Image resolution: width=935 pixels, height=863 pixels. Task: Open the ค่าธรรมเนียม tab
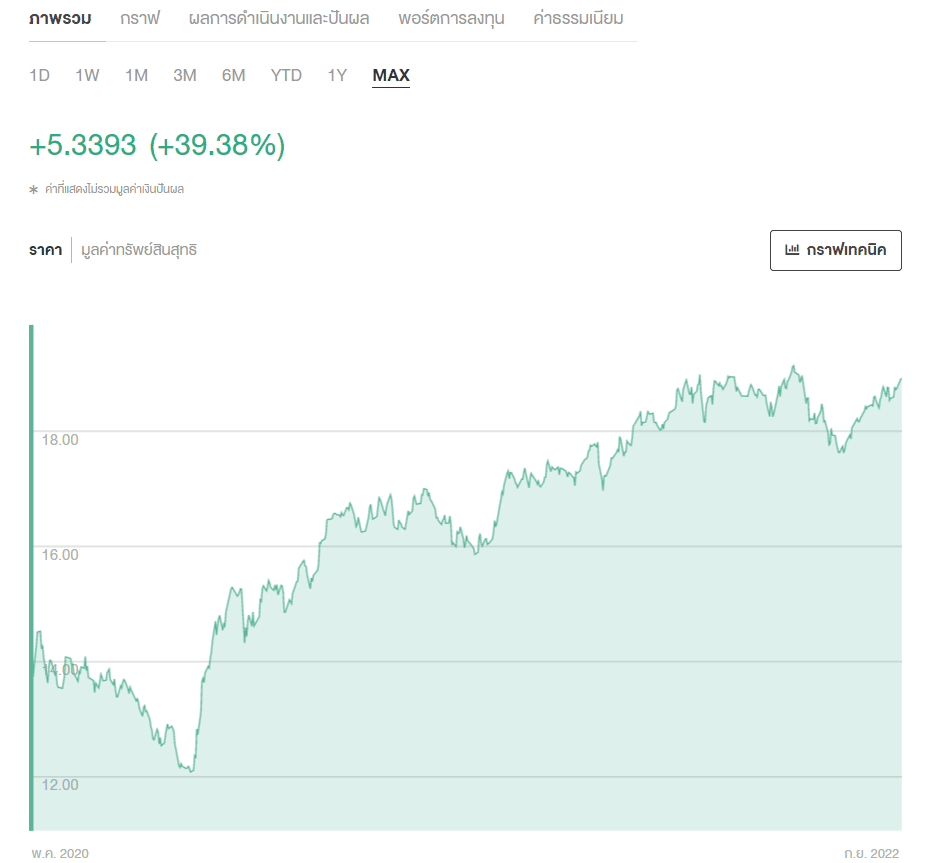pyautogui.click(x=579, y=19)
